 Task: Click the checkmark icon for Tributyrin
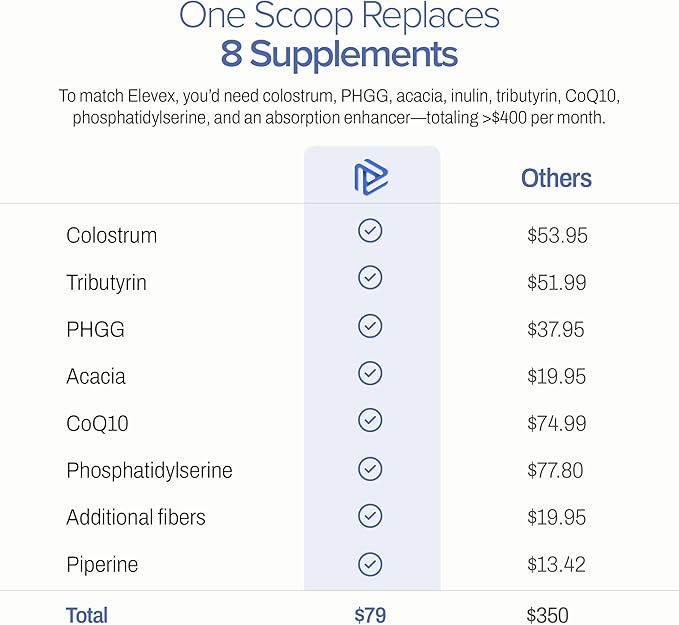[370, 278]
